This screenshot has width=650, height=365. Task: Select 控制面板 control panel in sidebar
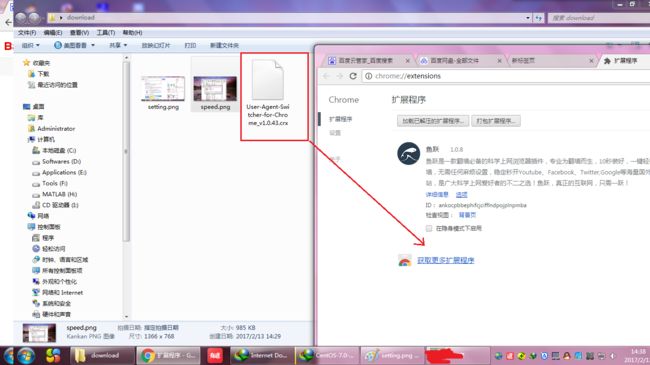44,227
